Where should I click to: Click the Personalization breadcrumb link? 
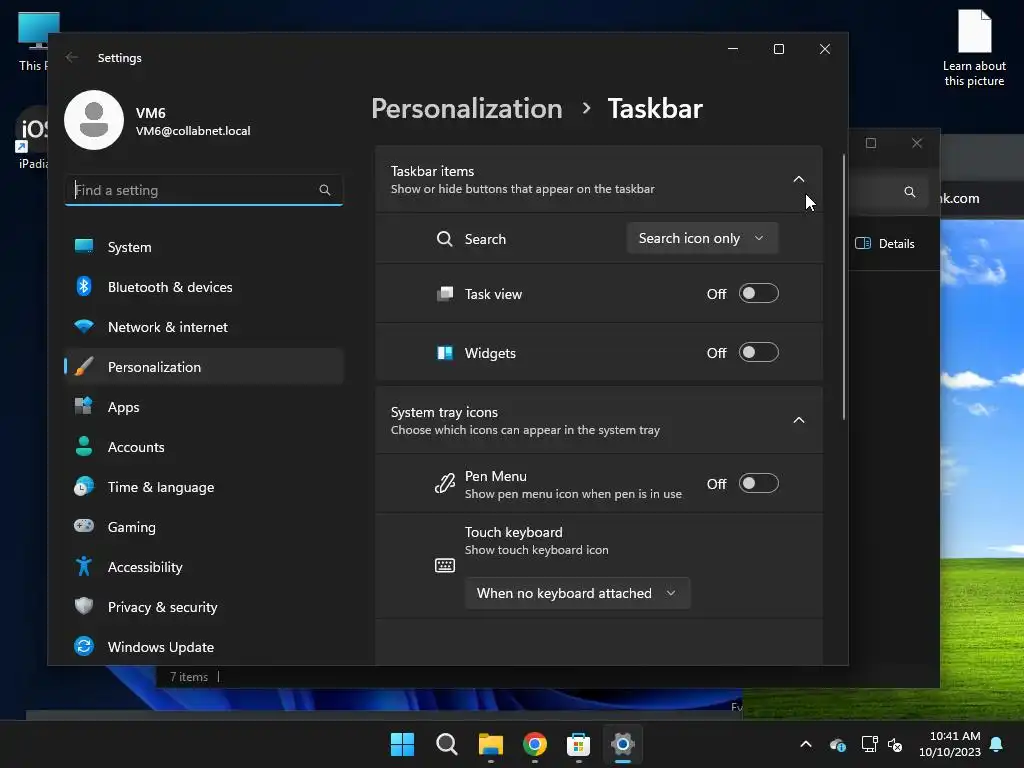point(467,108)
